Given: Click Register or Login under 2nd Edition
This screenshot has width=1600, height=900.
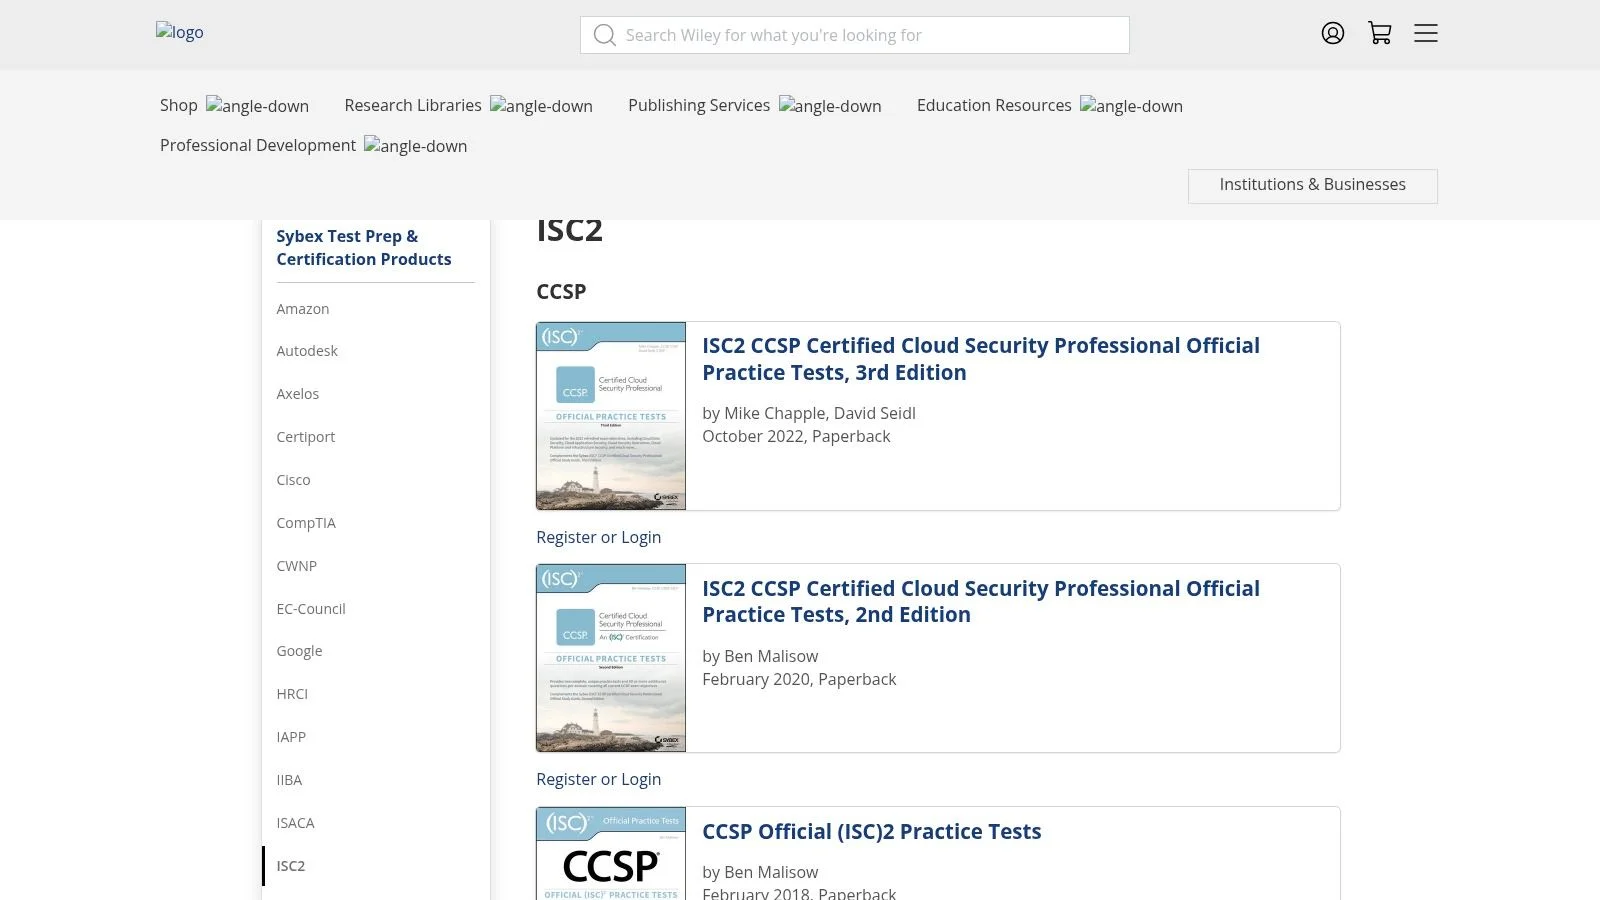Looking at the screenshot, I should click(x=599, y=780).
